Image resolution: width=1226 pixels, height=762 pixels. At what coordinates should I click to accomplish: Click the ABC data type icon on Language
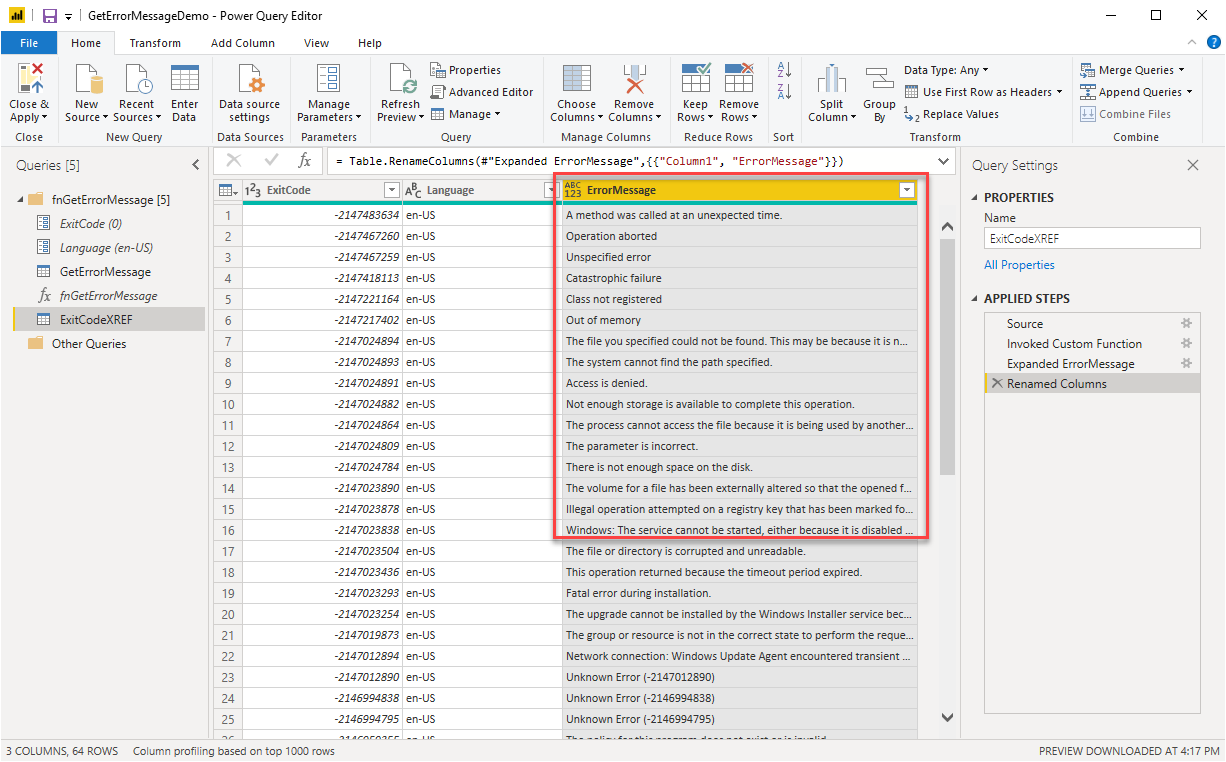(x=413, y=190)
